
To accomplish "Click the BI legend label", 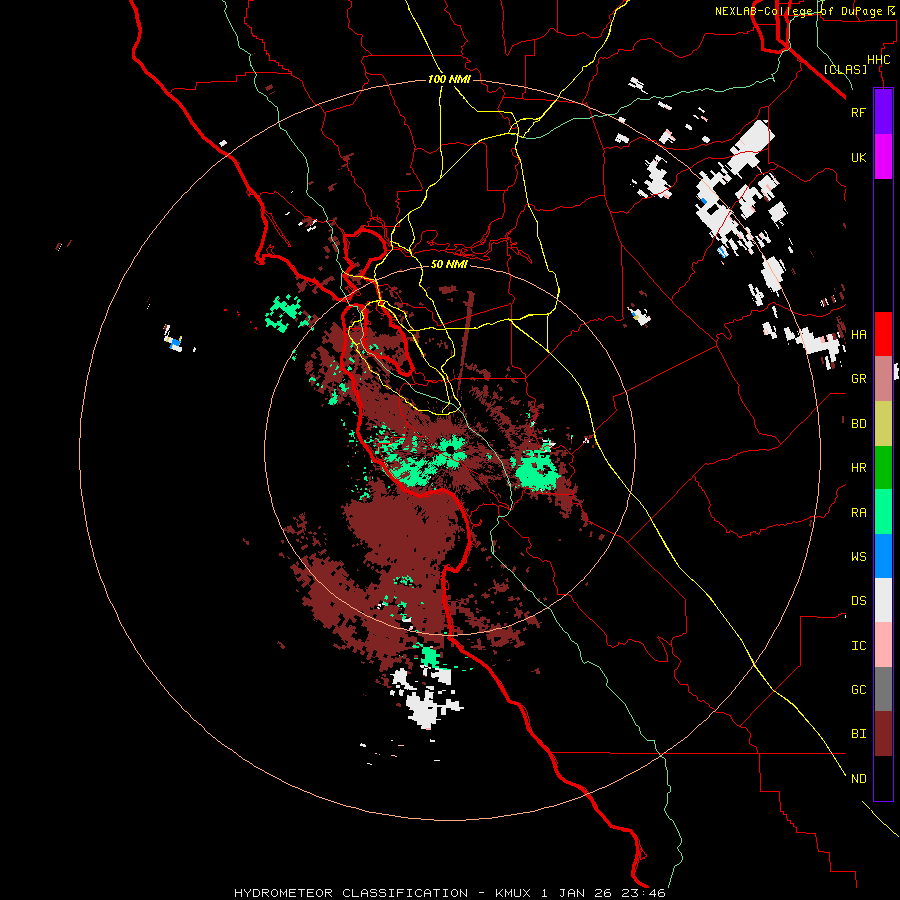I will point(858,734).
